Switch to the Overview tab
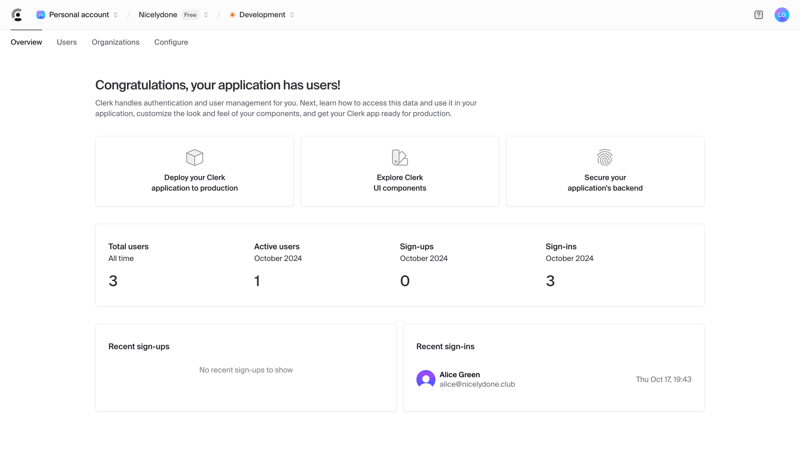Viewport: 800px width, 470px height. point(26,42)
